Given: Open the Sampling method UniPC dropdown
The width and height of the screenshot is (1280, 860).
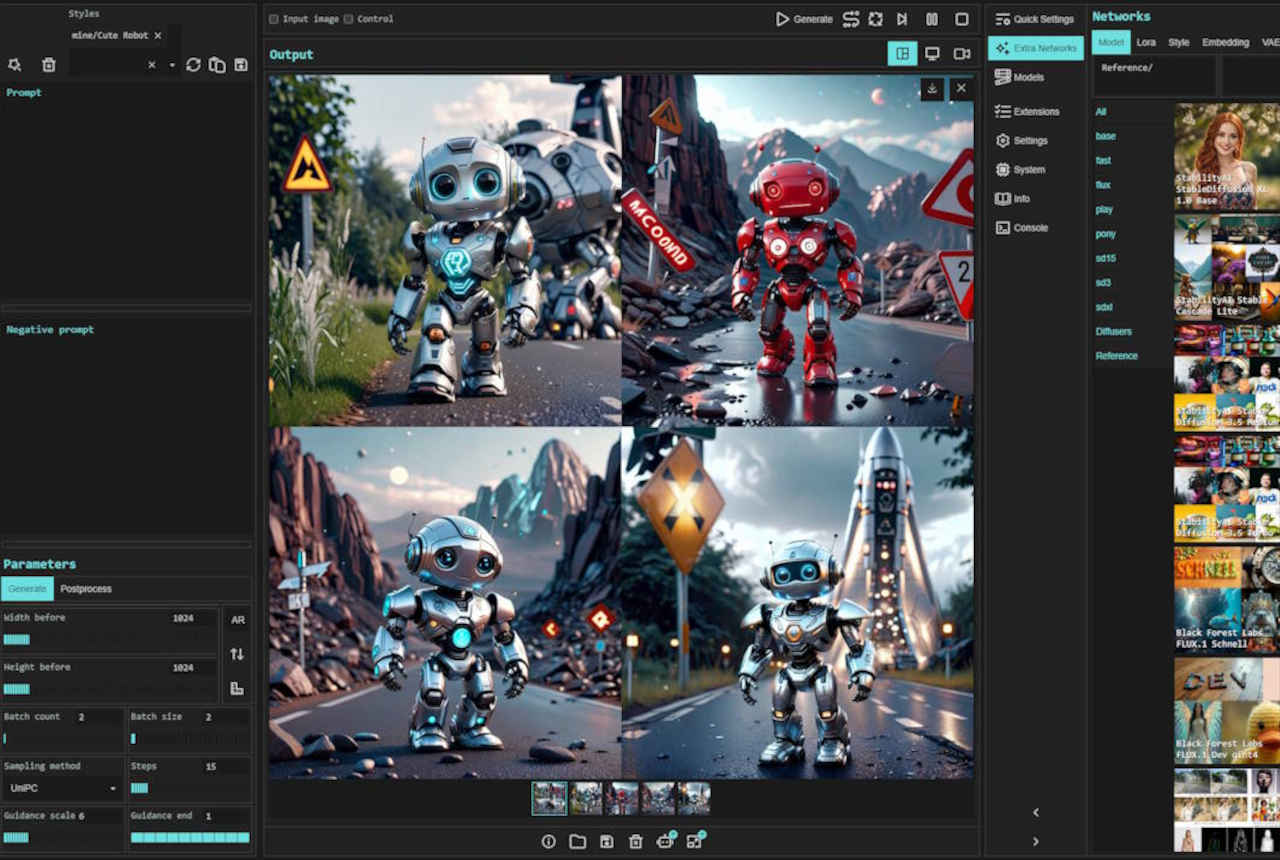Looking at the screenshot, I should click(62, 788).
